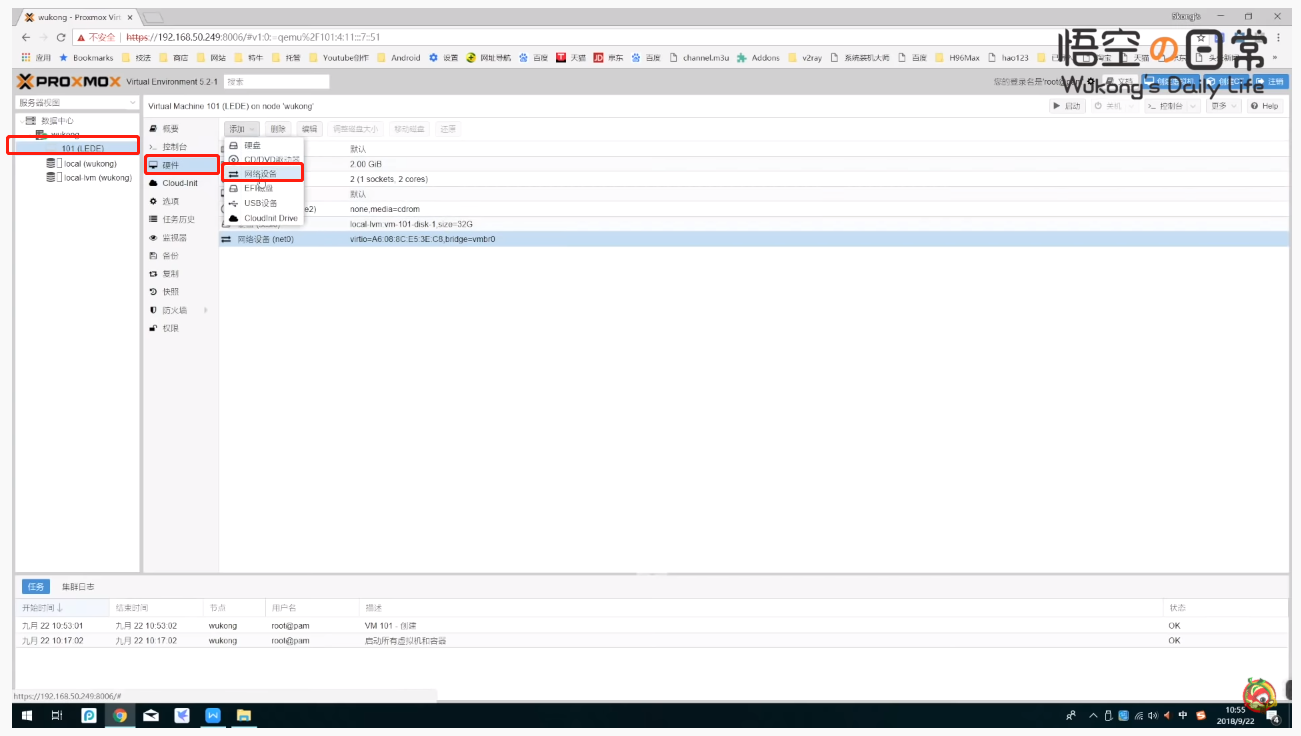Click the 删除 (Remove) button
The height and width of the screenshot is (736, 1301).
[278, 129]
